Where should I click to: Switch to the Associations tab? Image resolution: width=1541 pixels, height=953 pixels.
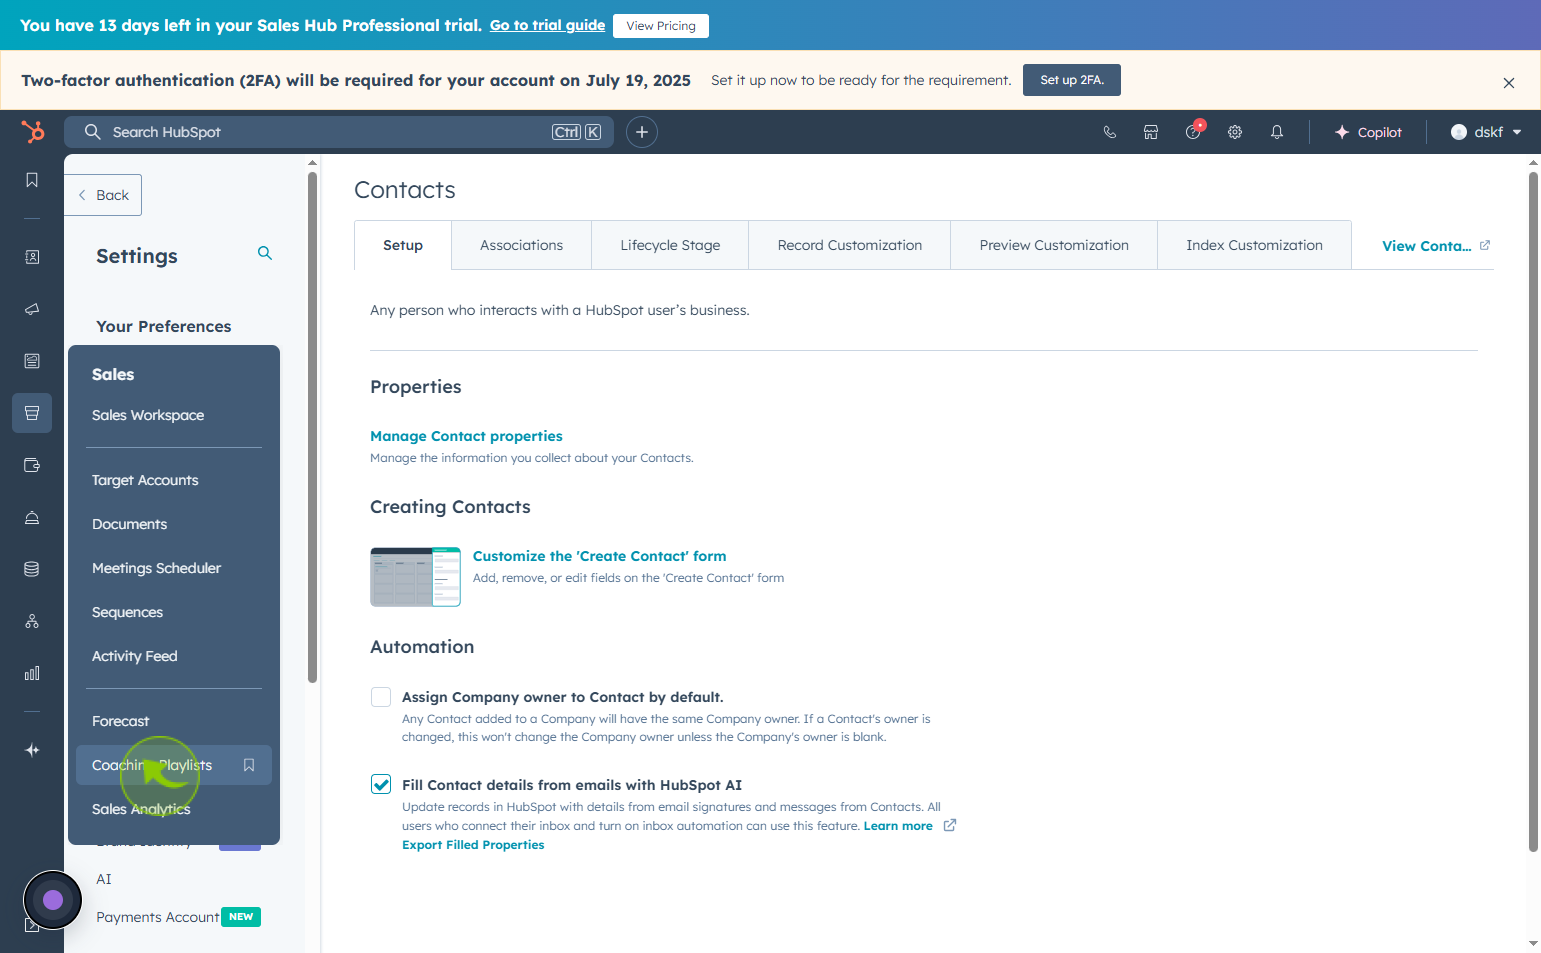(x=521, y=245)
